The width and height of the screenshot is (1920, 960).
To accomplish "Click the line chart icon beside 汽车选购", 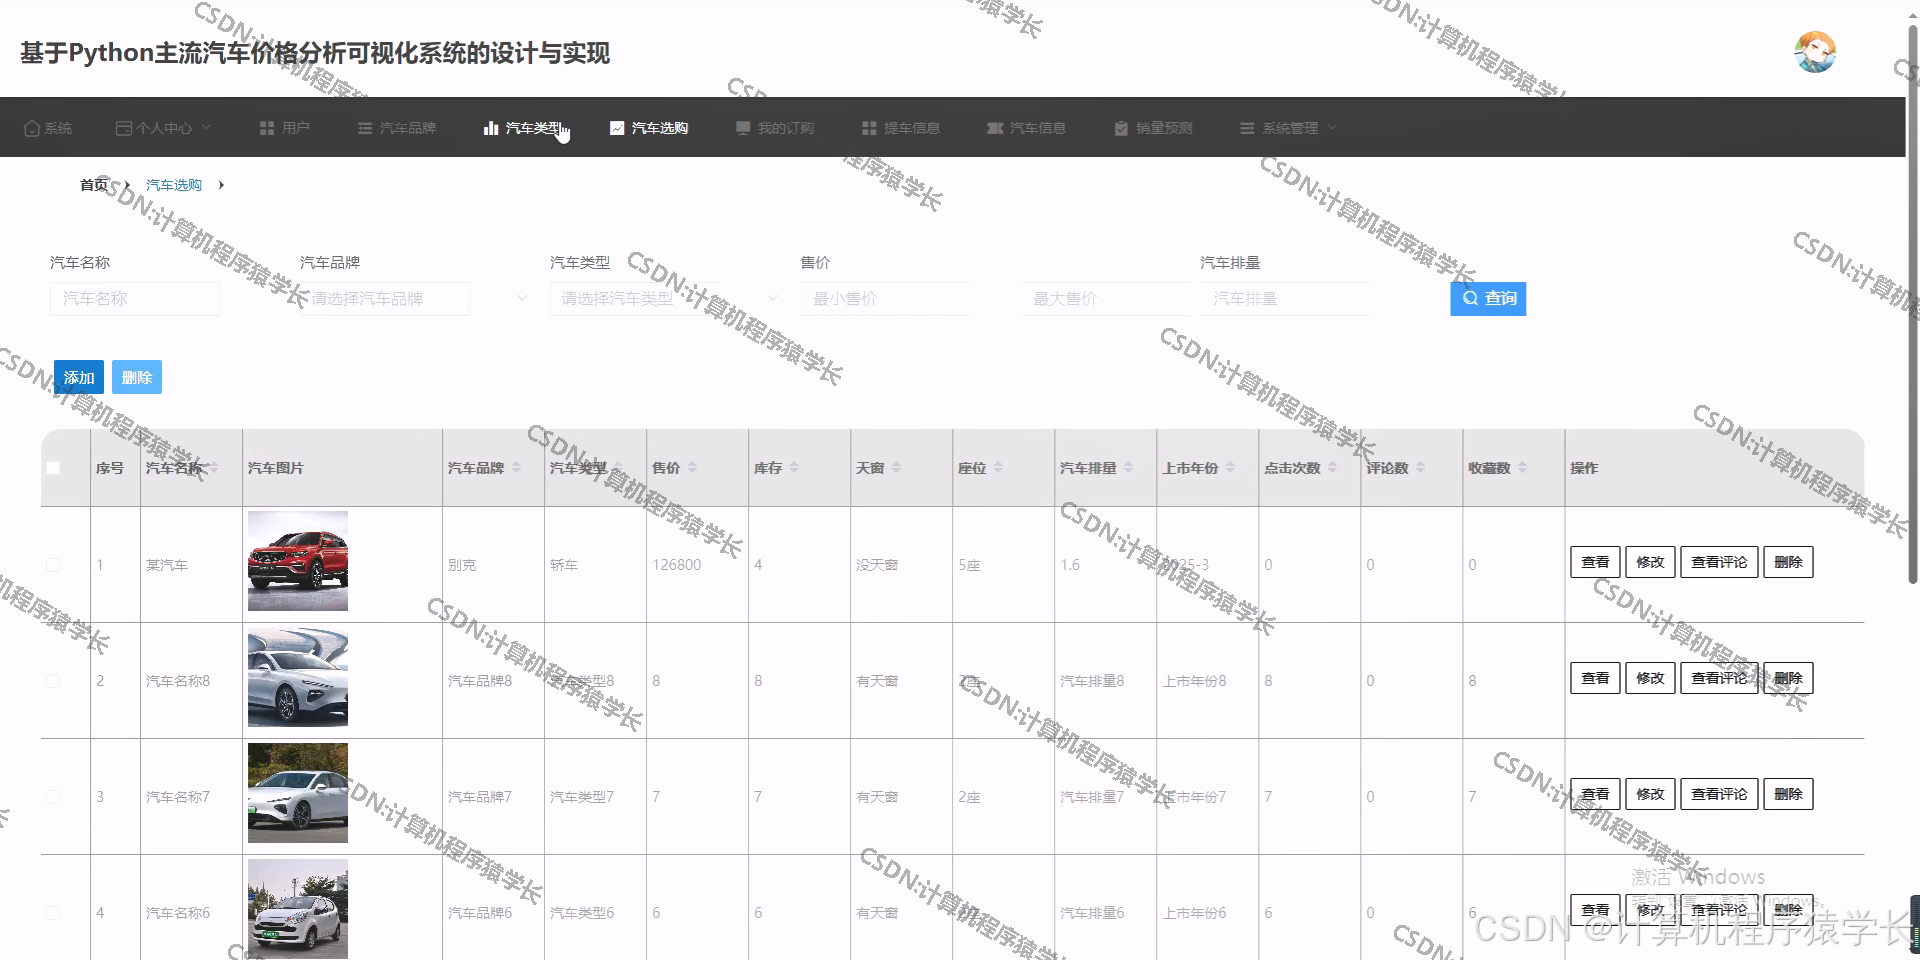I will (617, 128).
